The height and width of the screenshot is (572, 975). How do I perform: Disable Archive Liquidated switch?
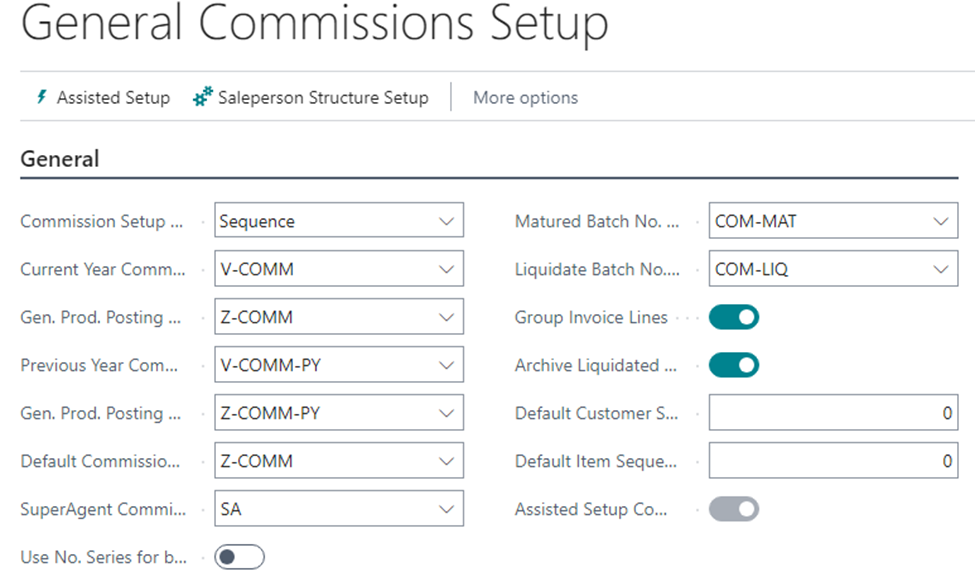734,365
